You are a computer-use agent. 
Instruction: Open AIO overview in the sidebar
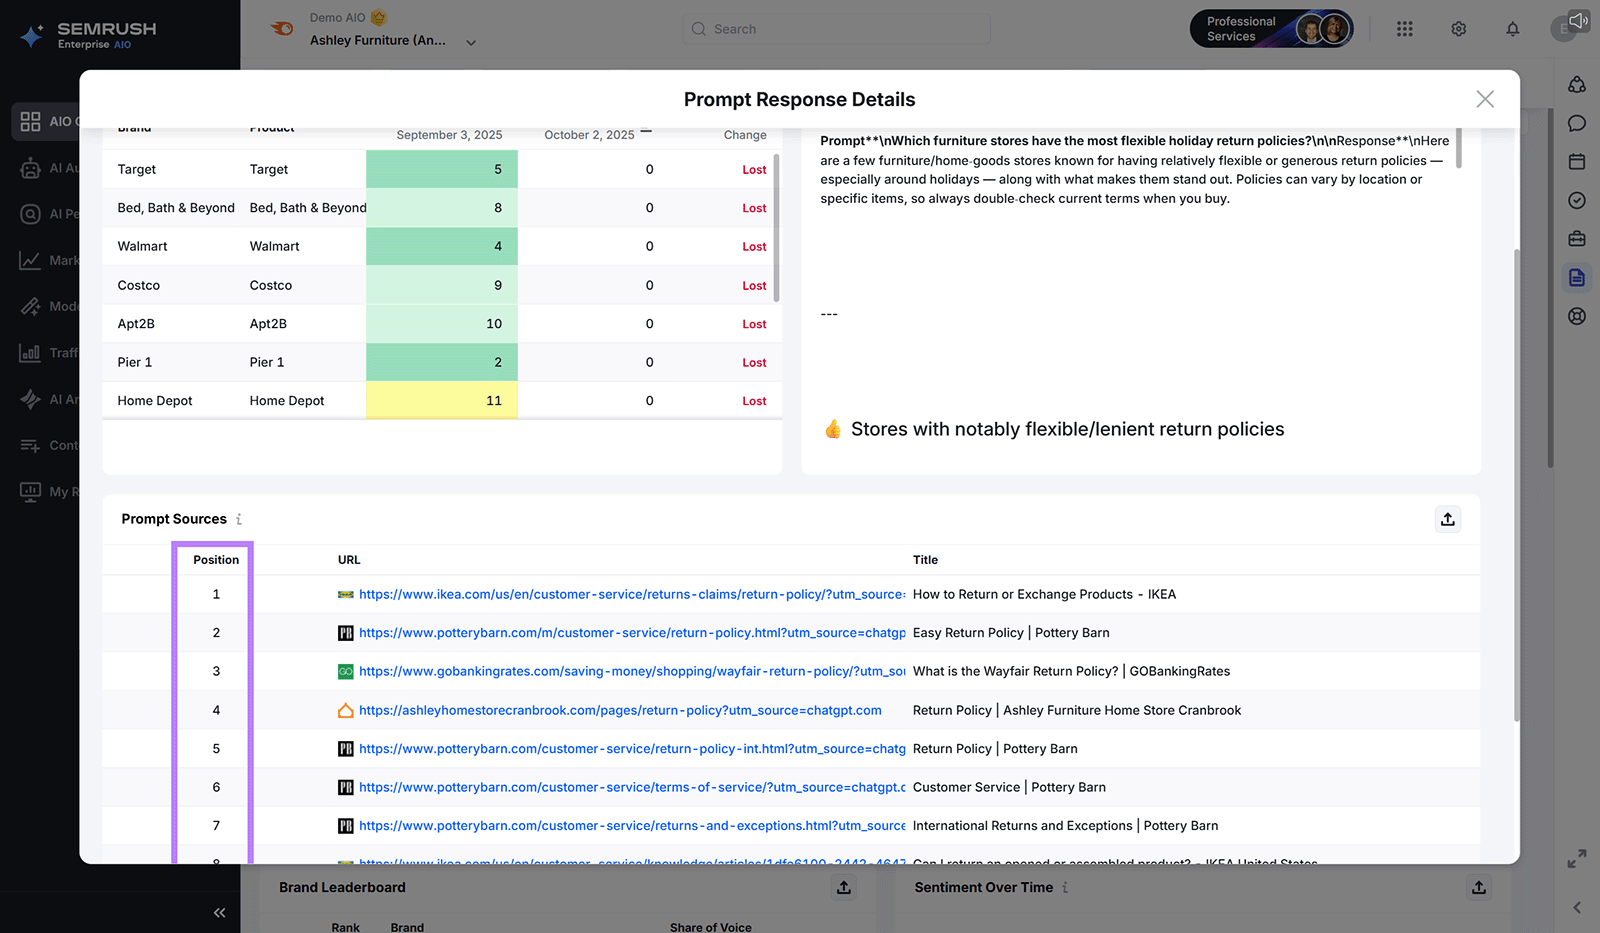(x=46, y=121)
